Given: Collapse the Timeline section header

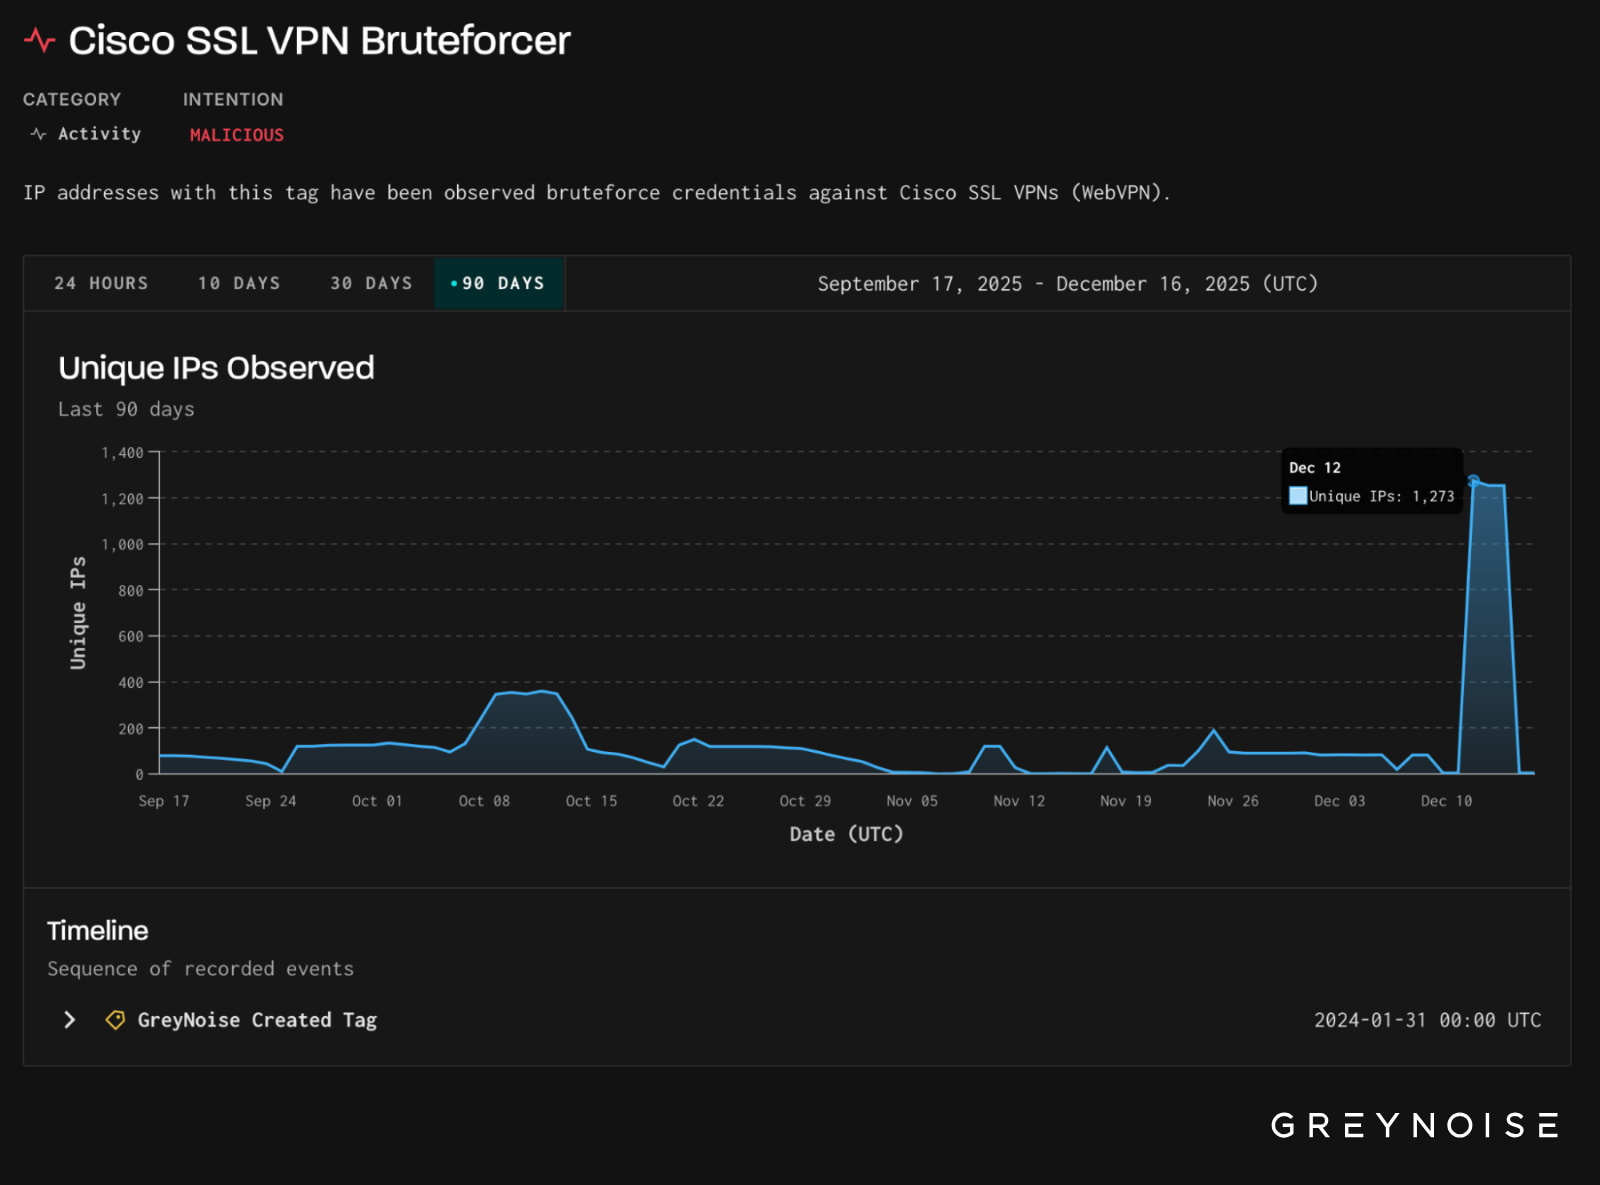Looking at the screenshot, I should [x=97, y=930].
